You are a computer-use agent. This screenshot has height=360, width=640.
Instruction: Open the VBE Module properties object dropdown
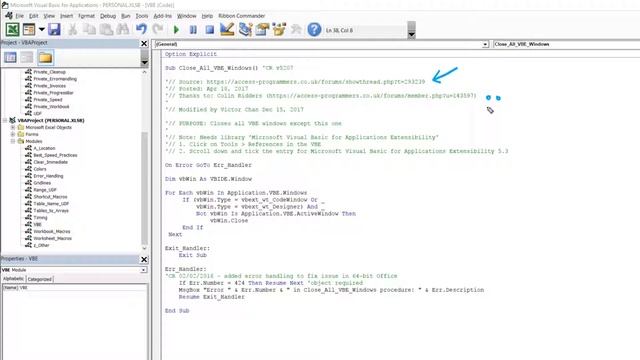click(143, 270)
